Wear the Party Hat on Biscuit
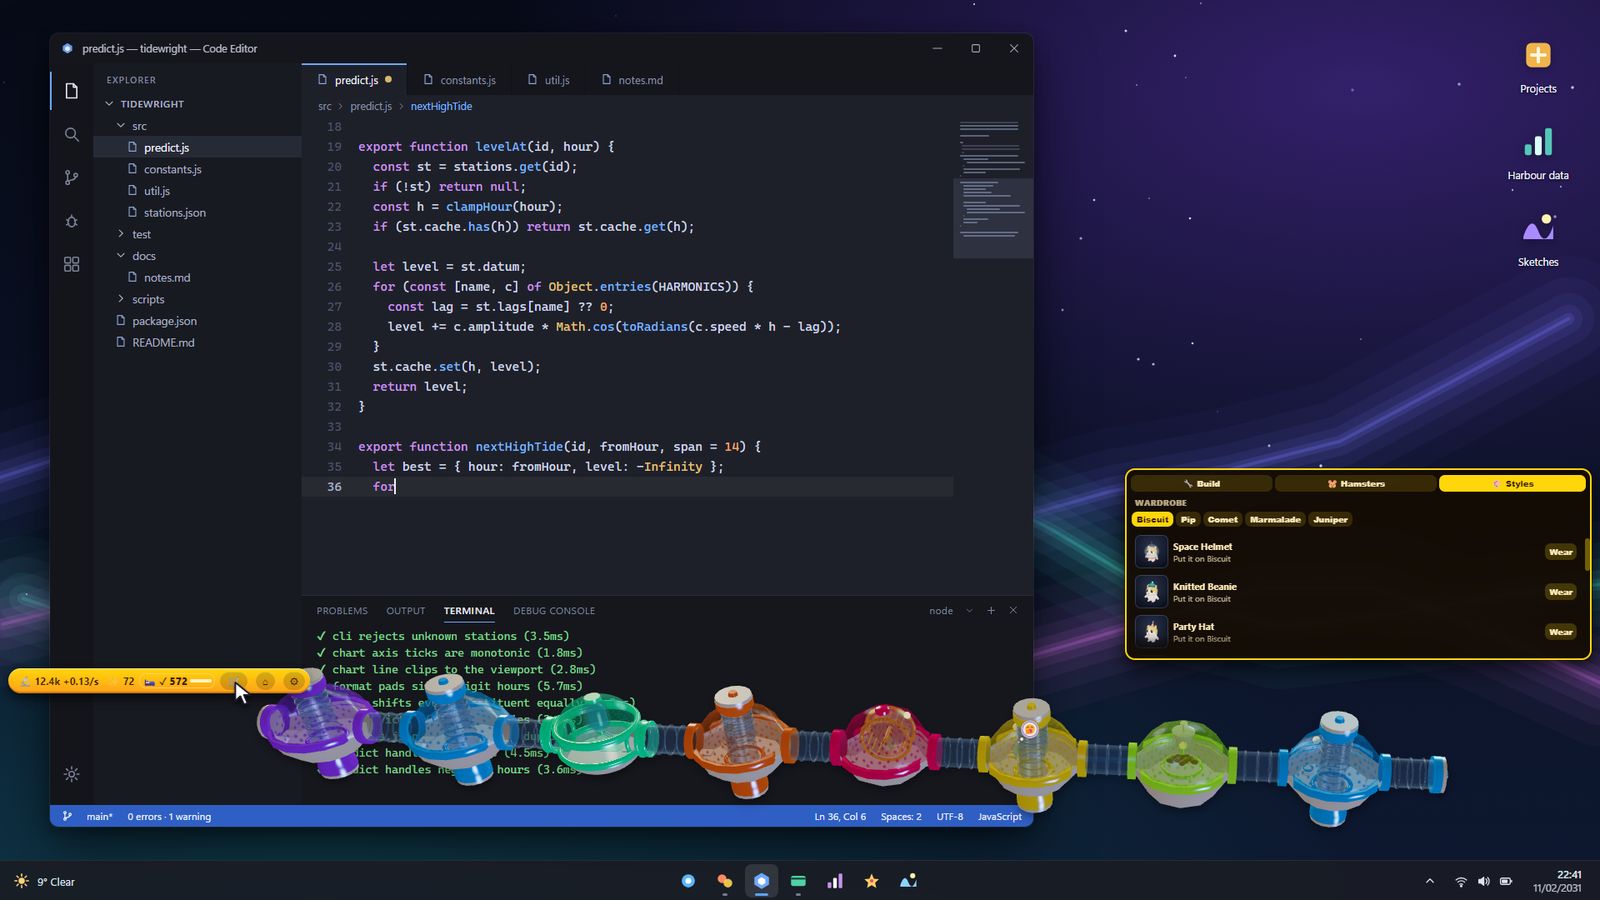Screen dimensions: 1600x900 coord(1560,632)
